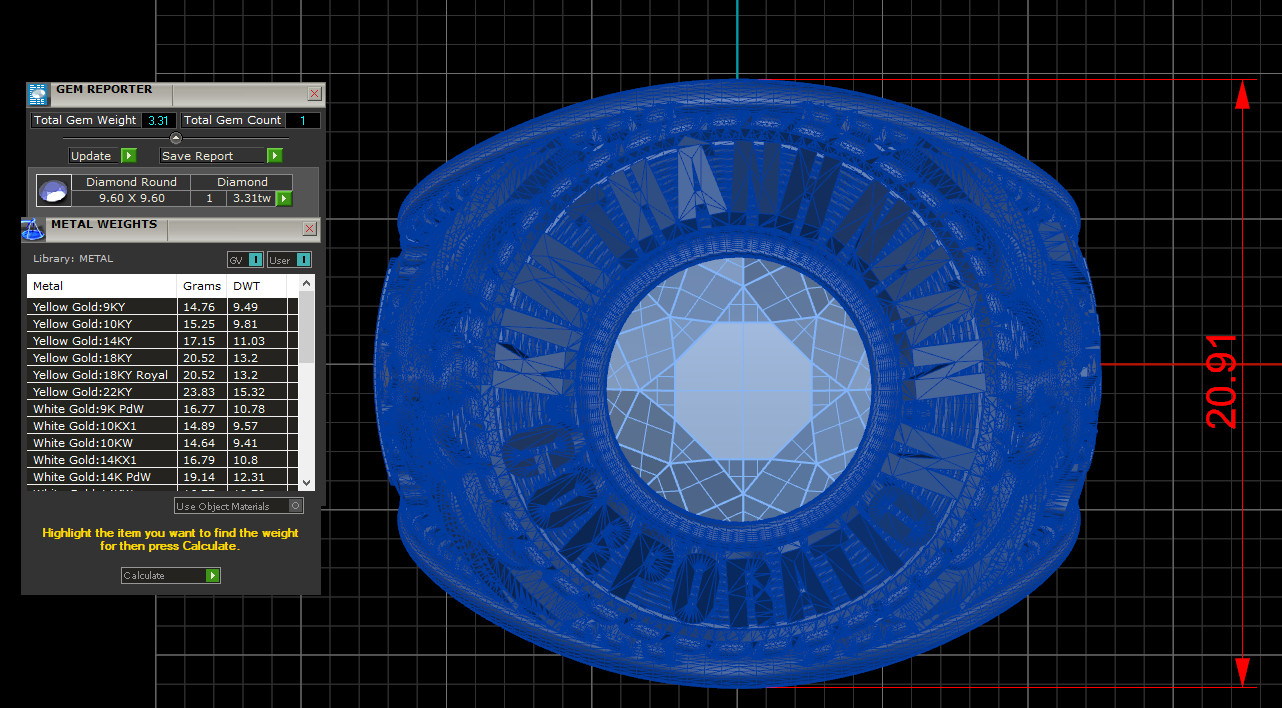Click the Metal Weights scale icon
1282x708 pixels.
click(x=33, y=229)
